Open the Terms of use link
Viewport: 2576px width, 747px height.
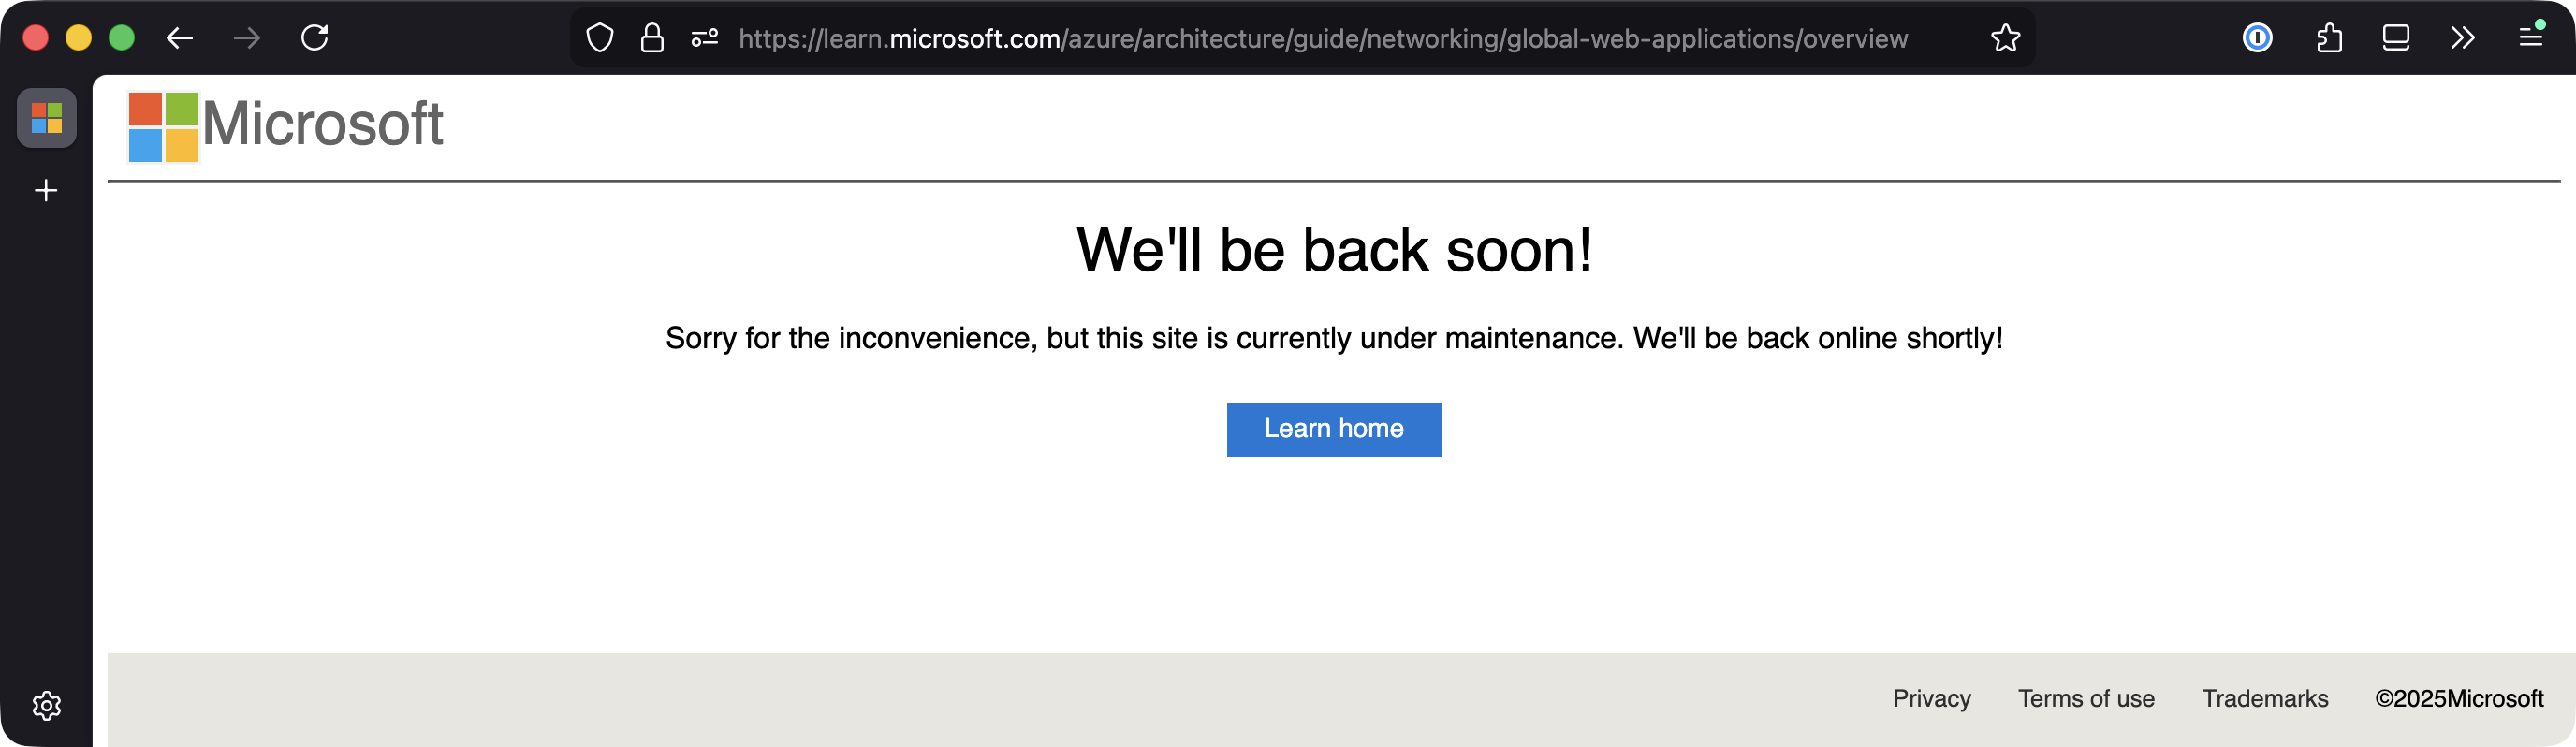click(2086, 699)
